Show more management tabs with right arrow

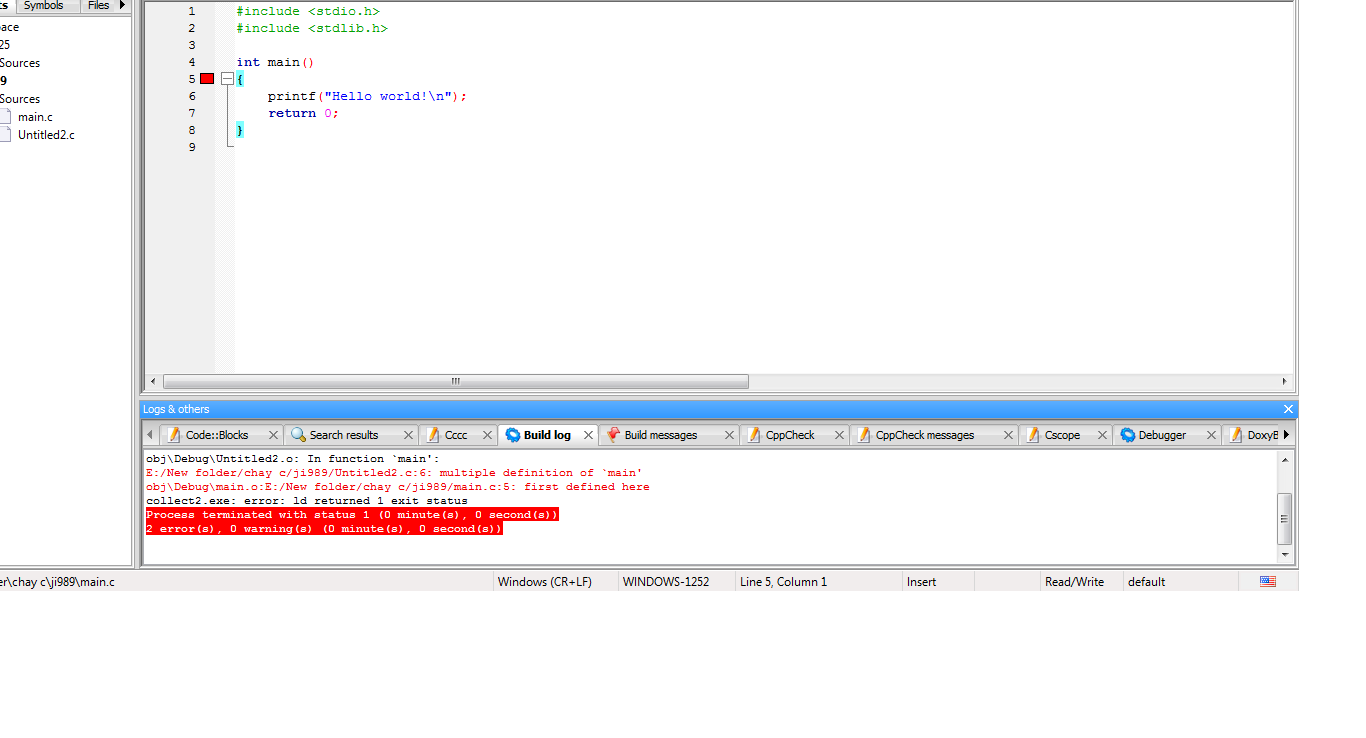click(x=123, y=5)
